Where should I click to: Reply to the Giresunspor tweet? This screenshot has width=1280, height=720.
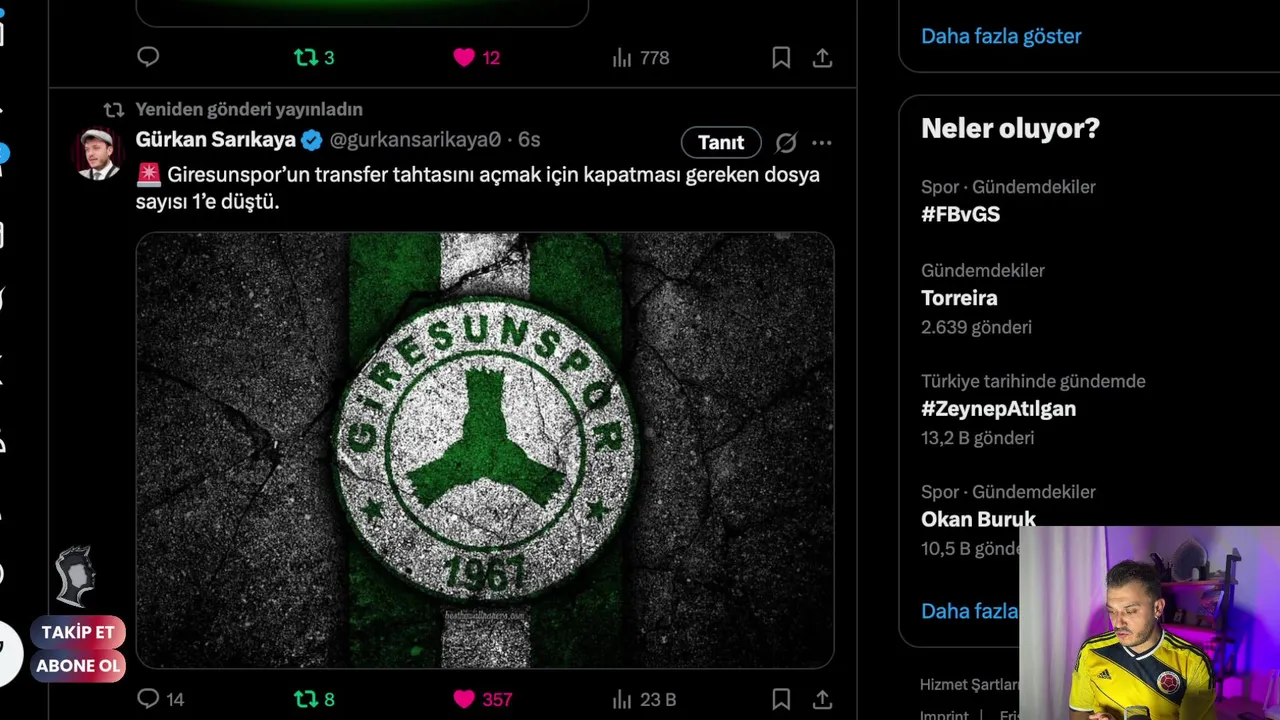(x=148, y=699)
